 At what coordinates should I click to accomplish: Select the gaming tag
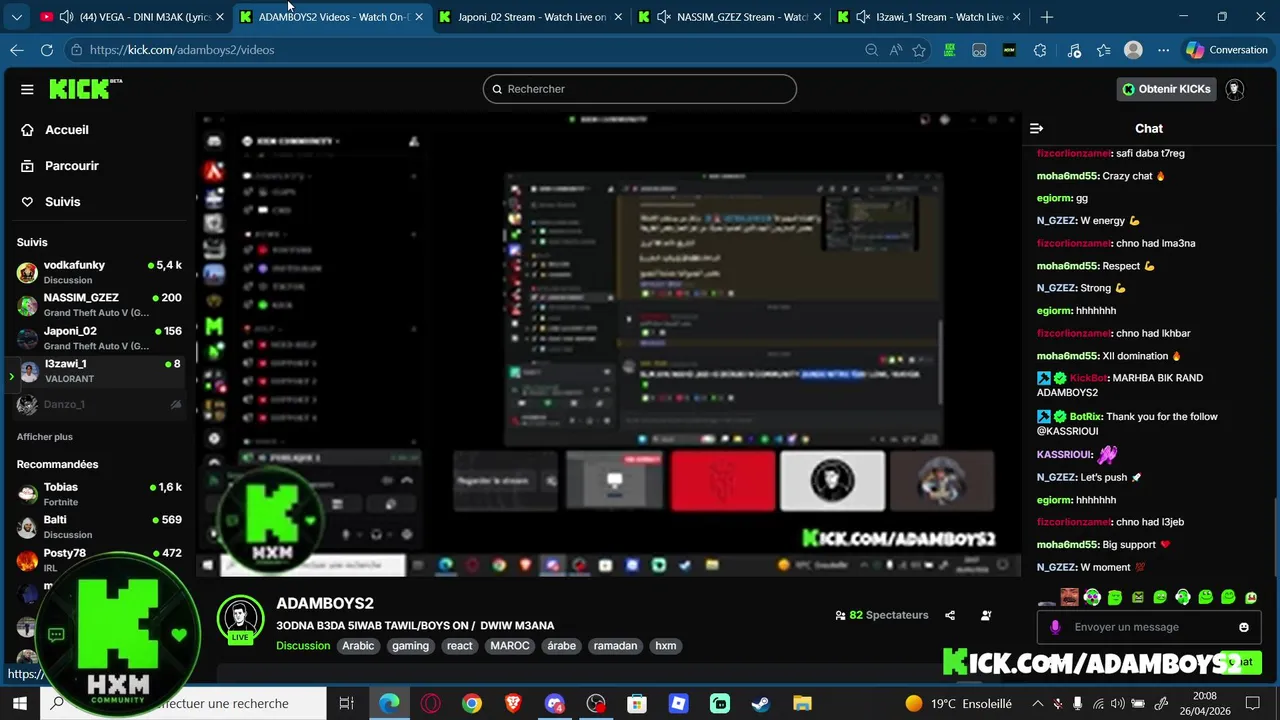tap(410, 646)
